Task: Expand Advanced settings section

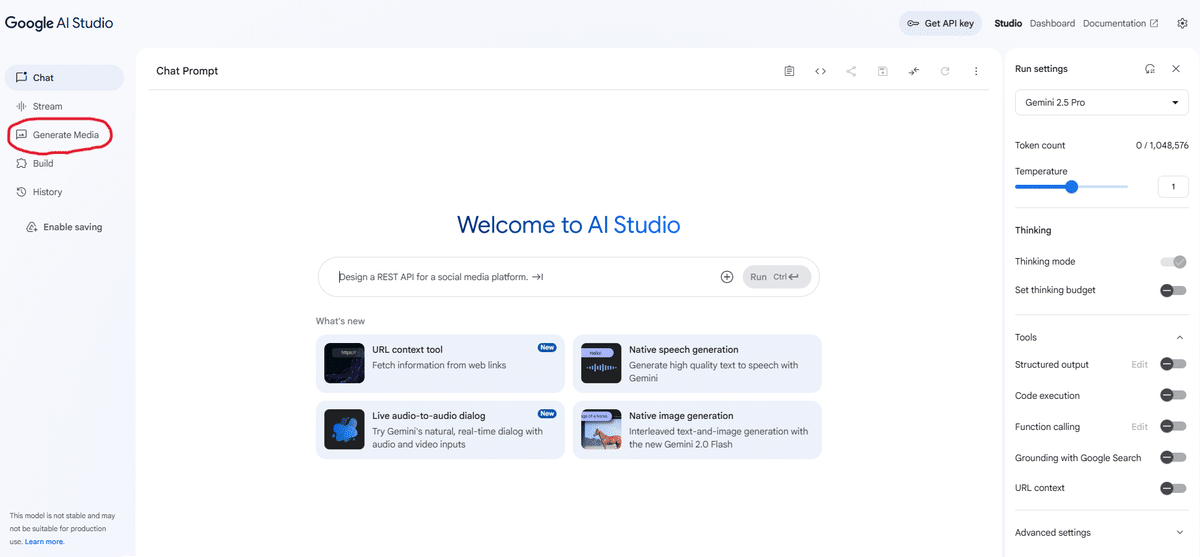Action: (1101, 533)
